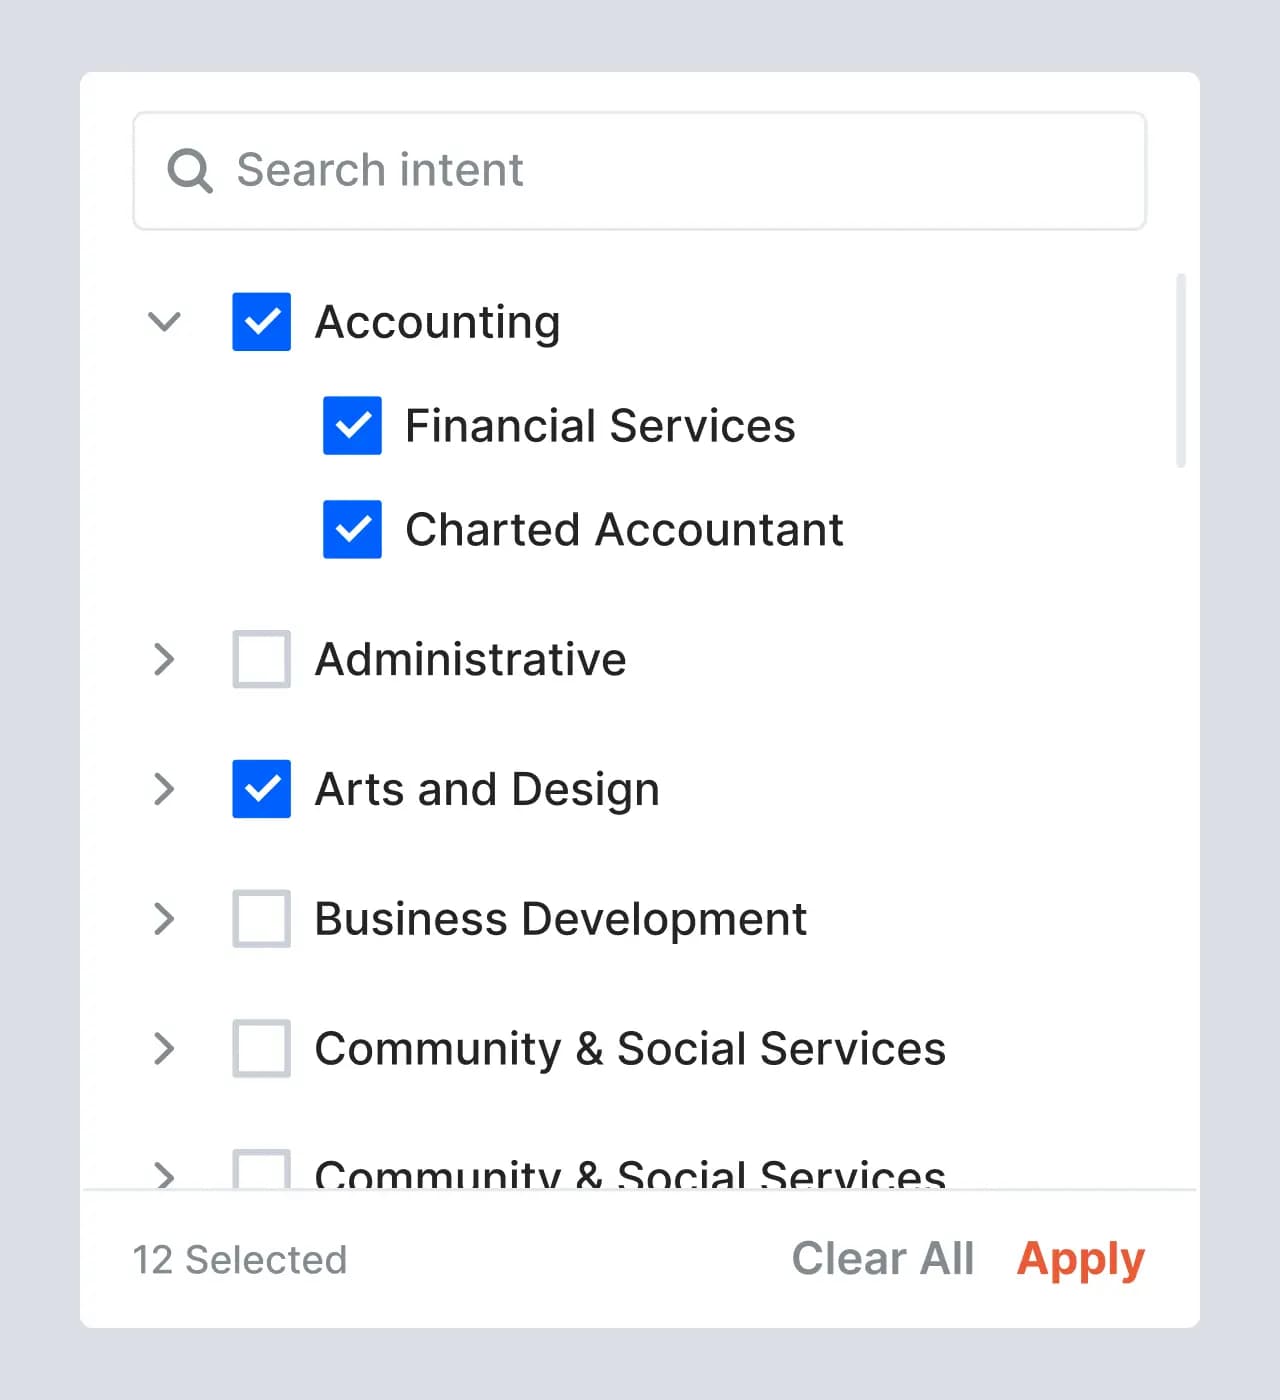Select the Charted Accountant label
Viewport: 1280px width, 1400px height.
coord(624,529)
